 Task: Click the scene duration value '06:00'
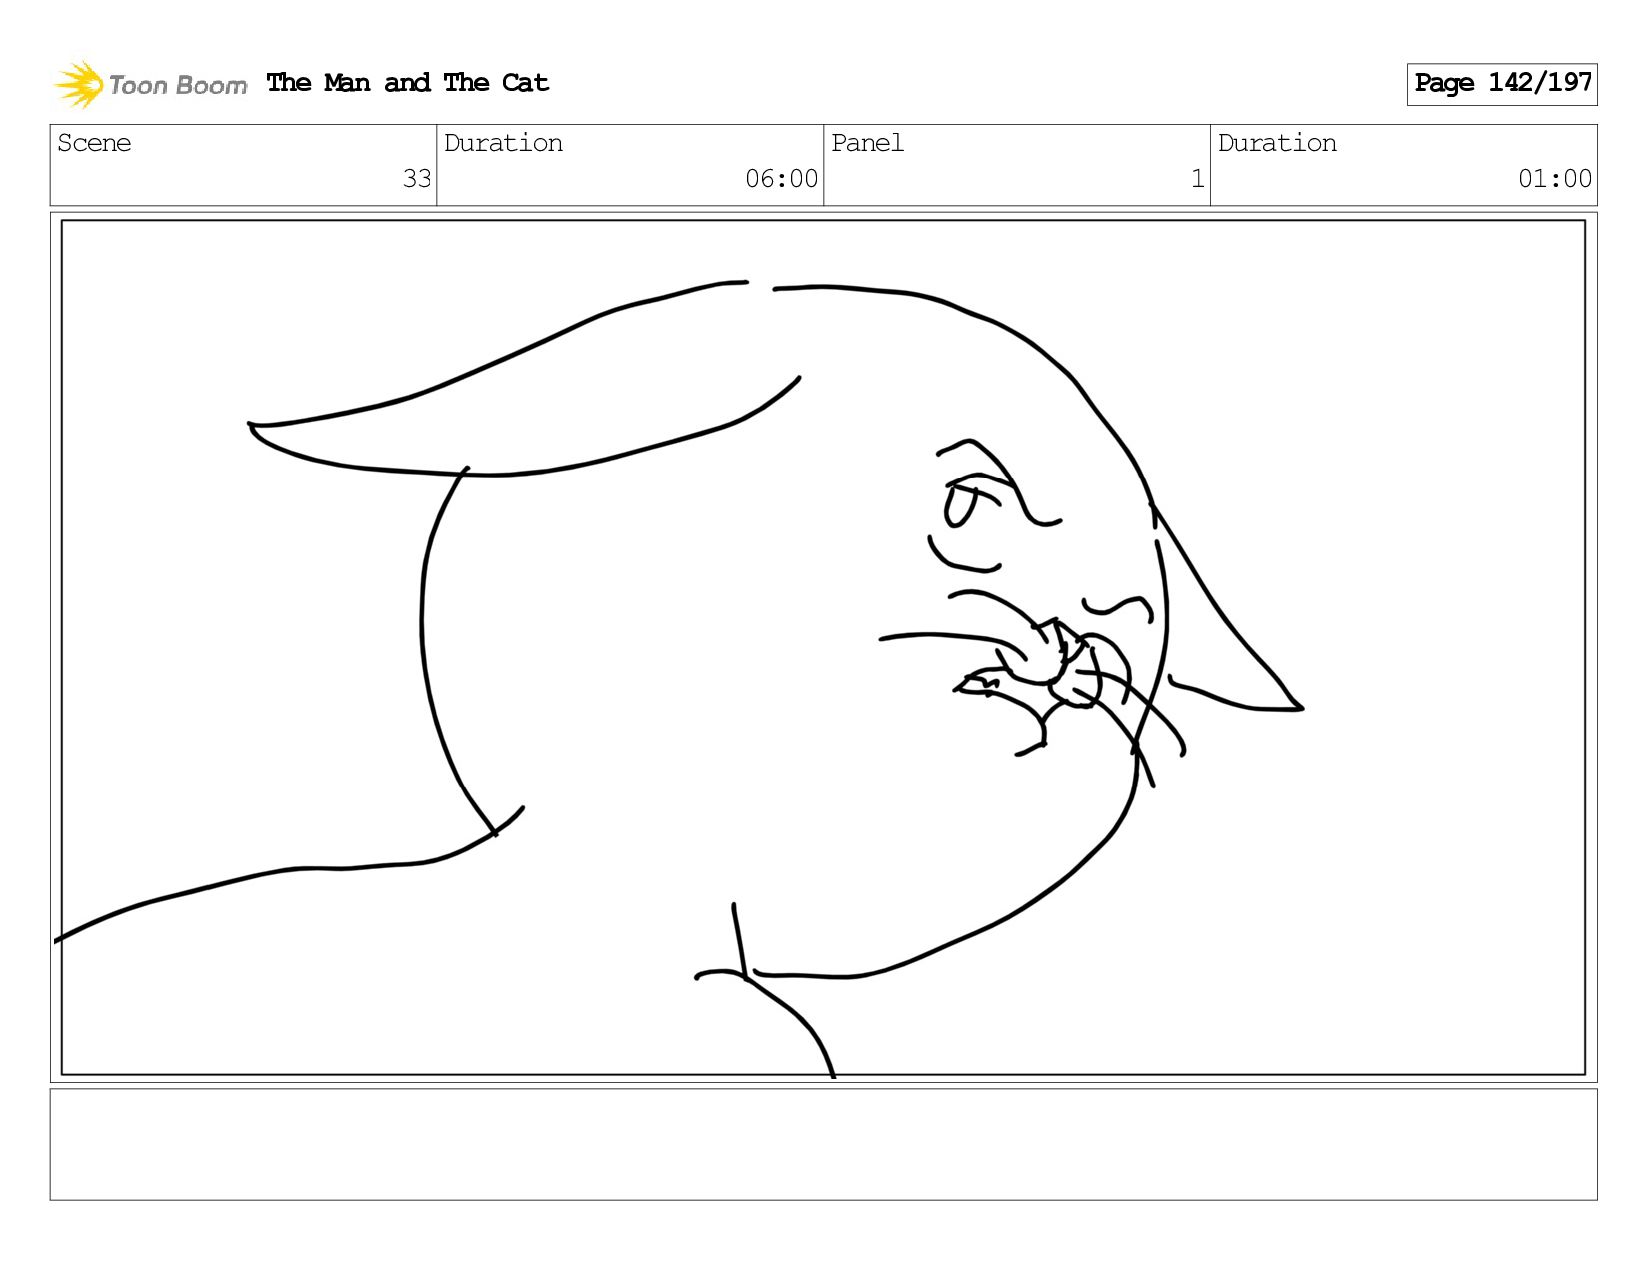click(x=782, y=179)
